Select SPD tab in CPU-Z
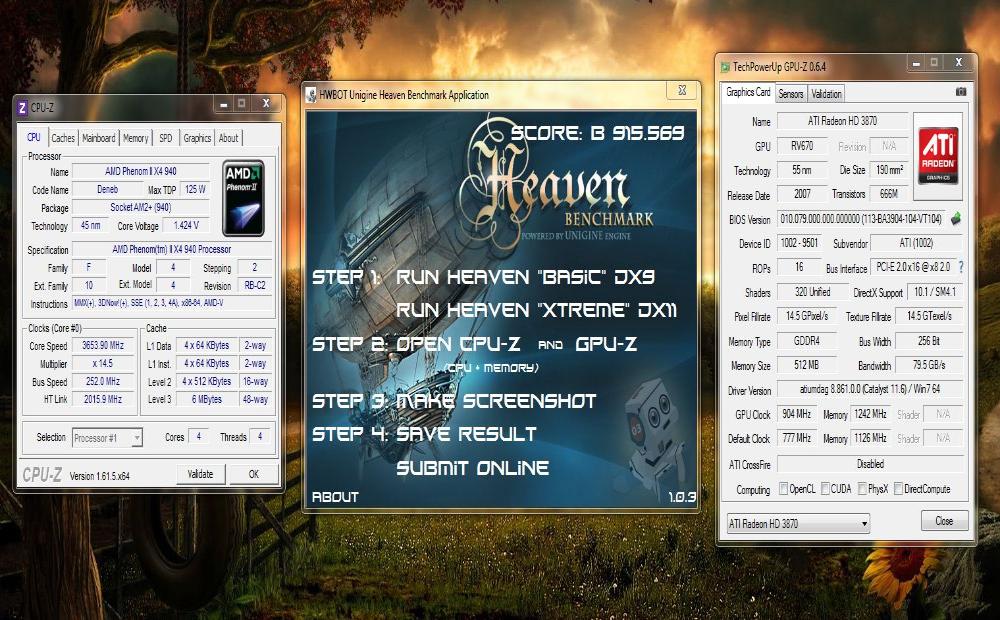This screenshot has width=1000, height=620. pos(166,138)
